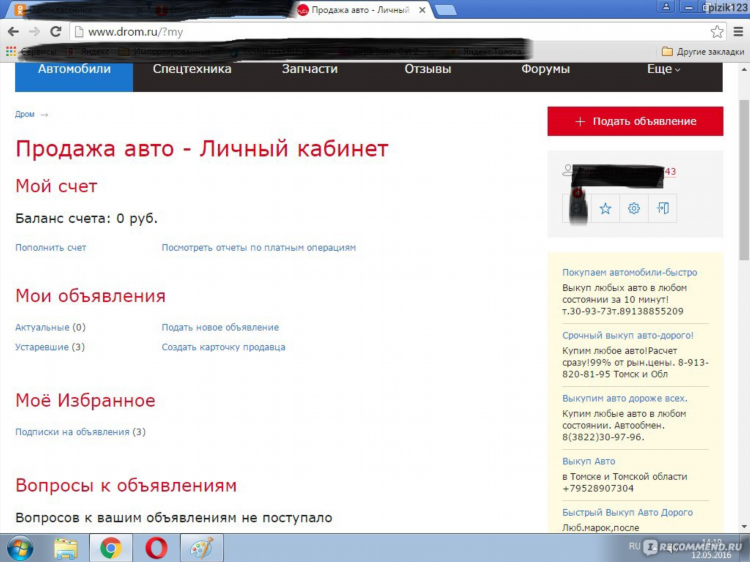Viewport: 750px width, 562px height.
Task: Open a new browser tab
Action: click(x=446, y=10)
